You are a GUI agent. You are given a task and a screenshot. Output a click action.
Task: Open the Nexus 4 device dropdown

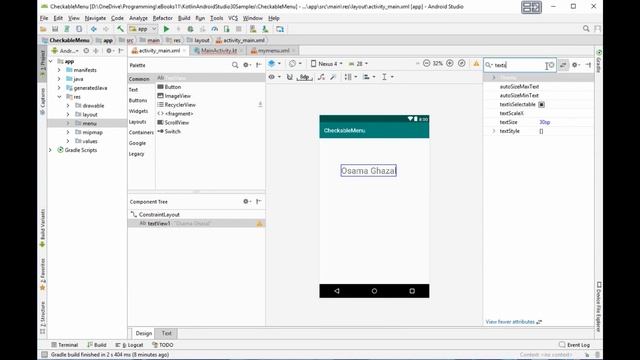click(x=326, y=64)
